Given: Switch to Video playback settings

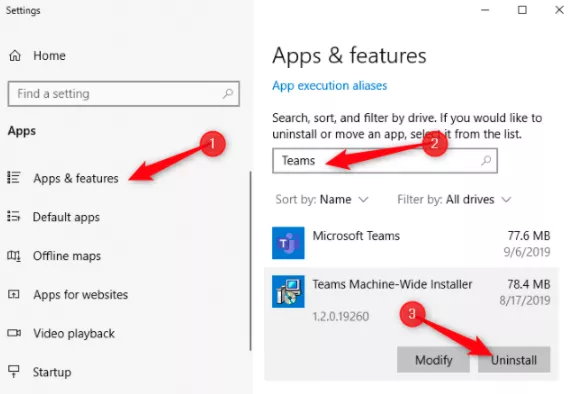Looking at the screenshot, I should [74, 333].
